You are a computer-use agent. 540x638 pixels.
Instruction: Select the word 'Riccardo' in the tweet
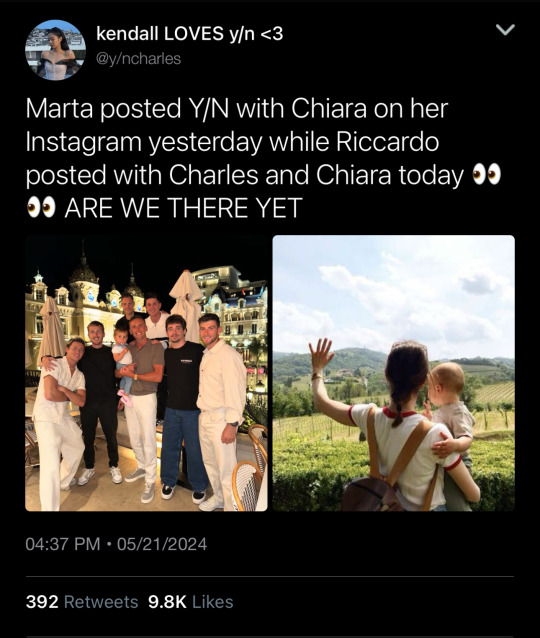pyautogui.click(x=388, y=142)
